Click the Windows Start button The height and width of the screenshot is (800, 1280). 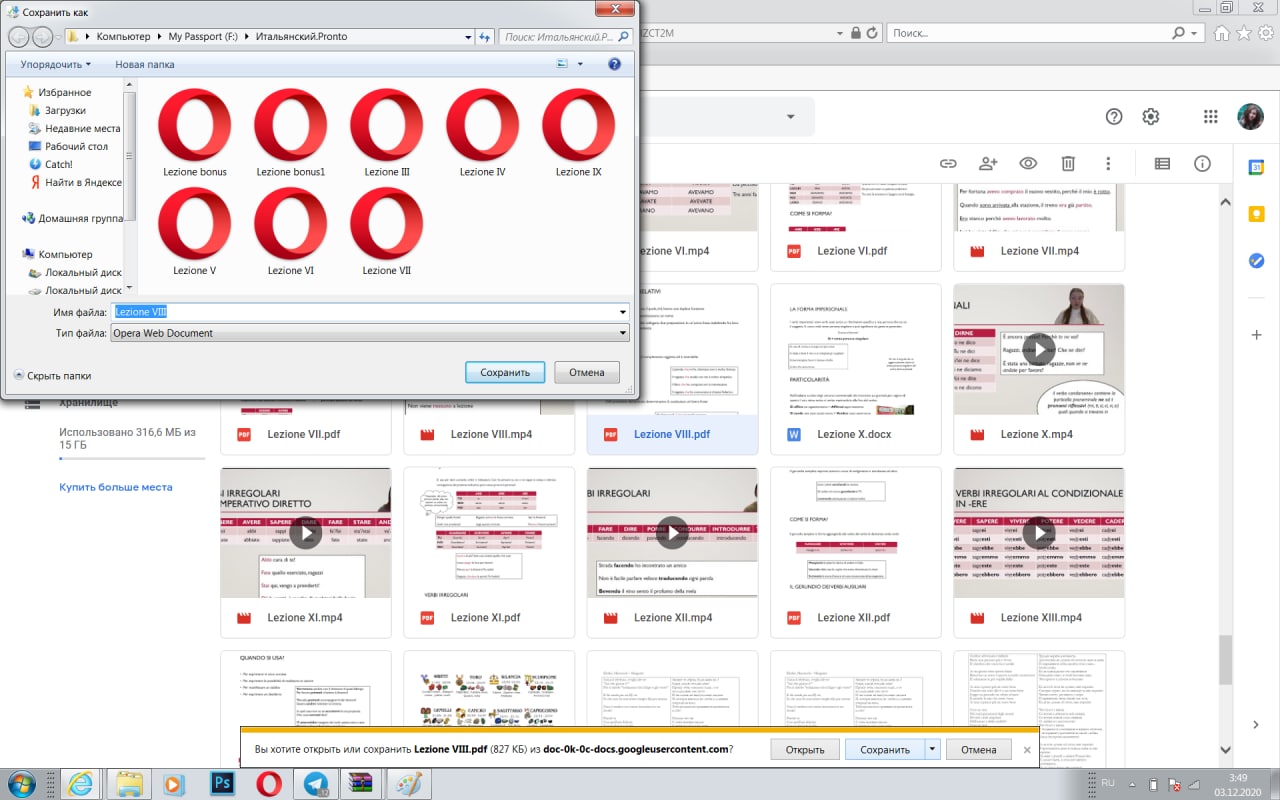(20, 783)
